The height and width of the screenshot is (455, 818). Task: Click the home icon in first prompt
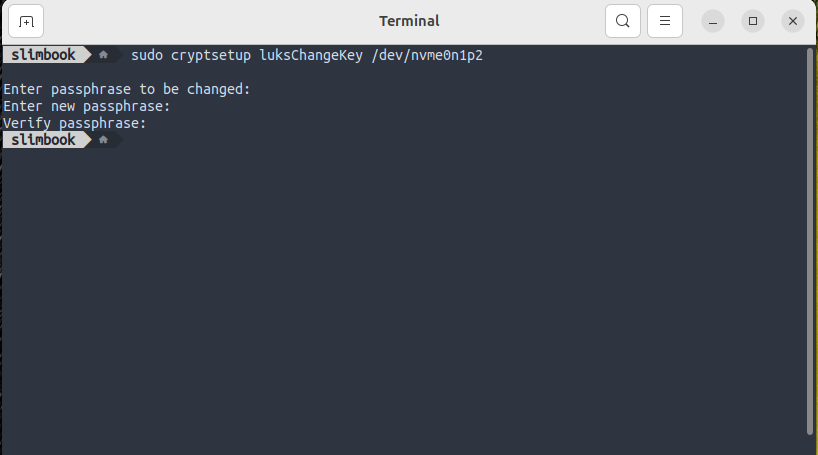click(103, 55)
